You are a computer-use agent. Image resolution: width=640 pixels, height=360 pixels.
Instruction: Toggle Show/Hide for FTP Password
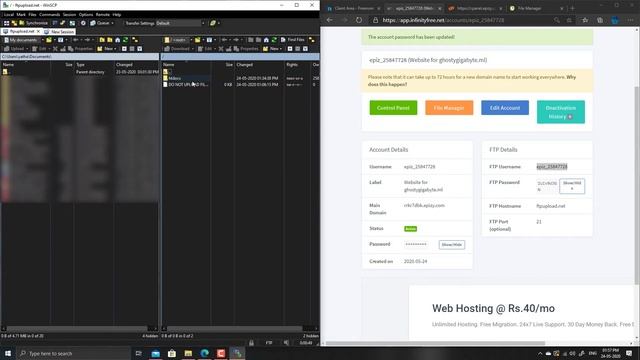click(572, 186)
